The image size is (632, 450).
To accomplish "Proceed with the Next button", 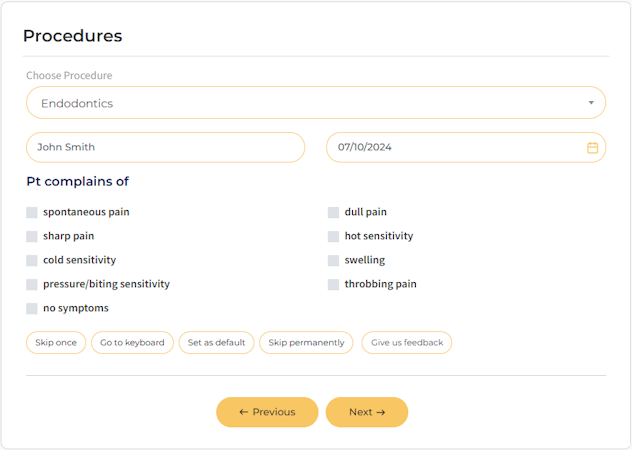I will 367,412.
